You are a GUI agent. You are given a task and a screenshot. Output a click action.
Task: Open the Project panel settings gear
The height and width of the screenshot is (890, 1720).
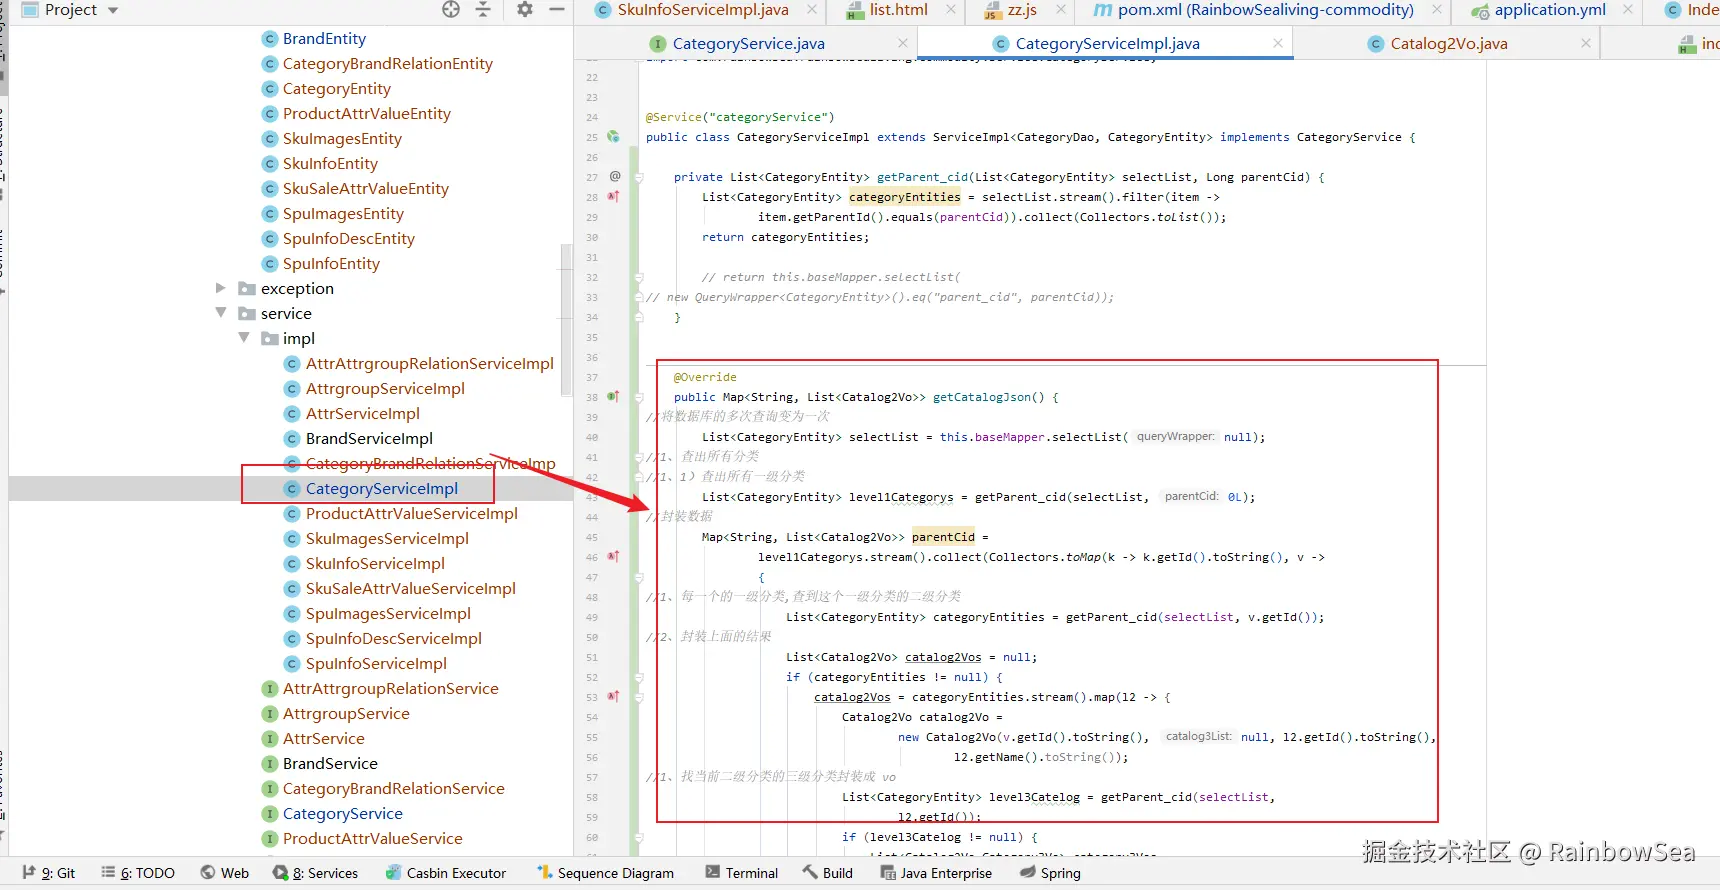(x=525, y=9)
